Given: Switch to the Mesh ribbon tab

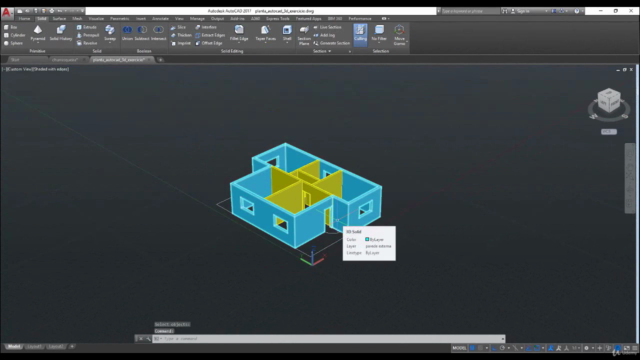Looking at the screenshot, I should coord(77,18).
